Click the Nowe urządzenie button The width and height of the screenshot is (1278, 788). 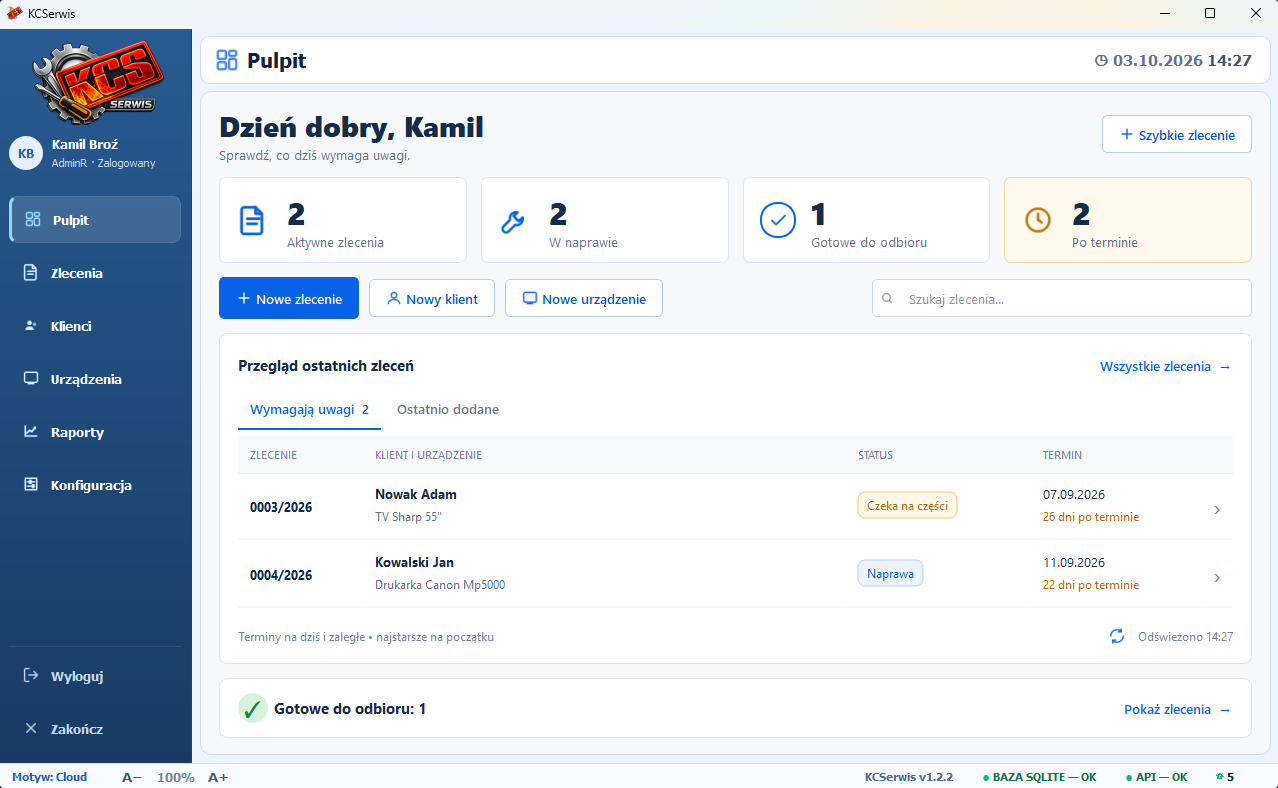click(584, 298)
